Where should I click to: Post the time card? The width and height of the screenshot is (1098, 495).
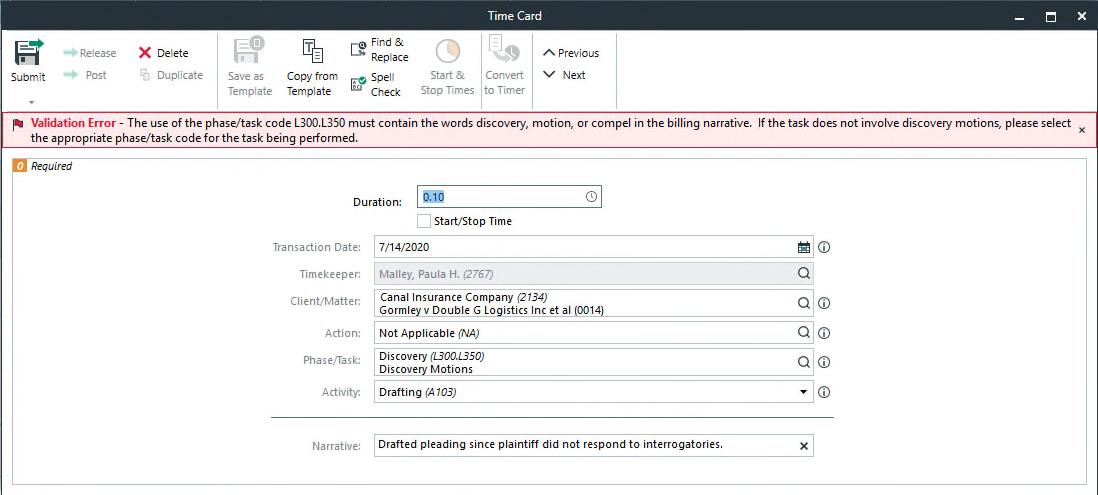pyautogui.click(x=85, y=75)
